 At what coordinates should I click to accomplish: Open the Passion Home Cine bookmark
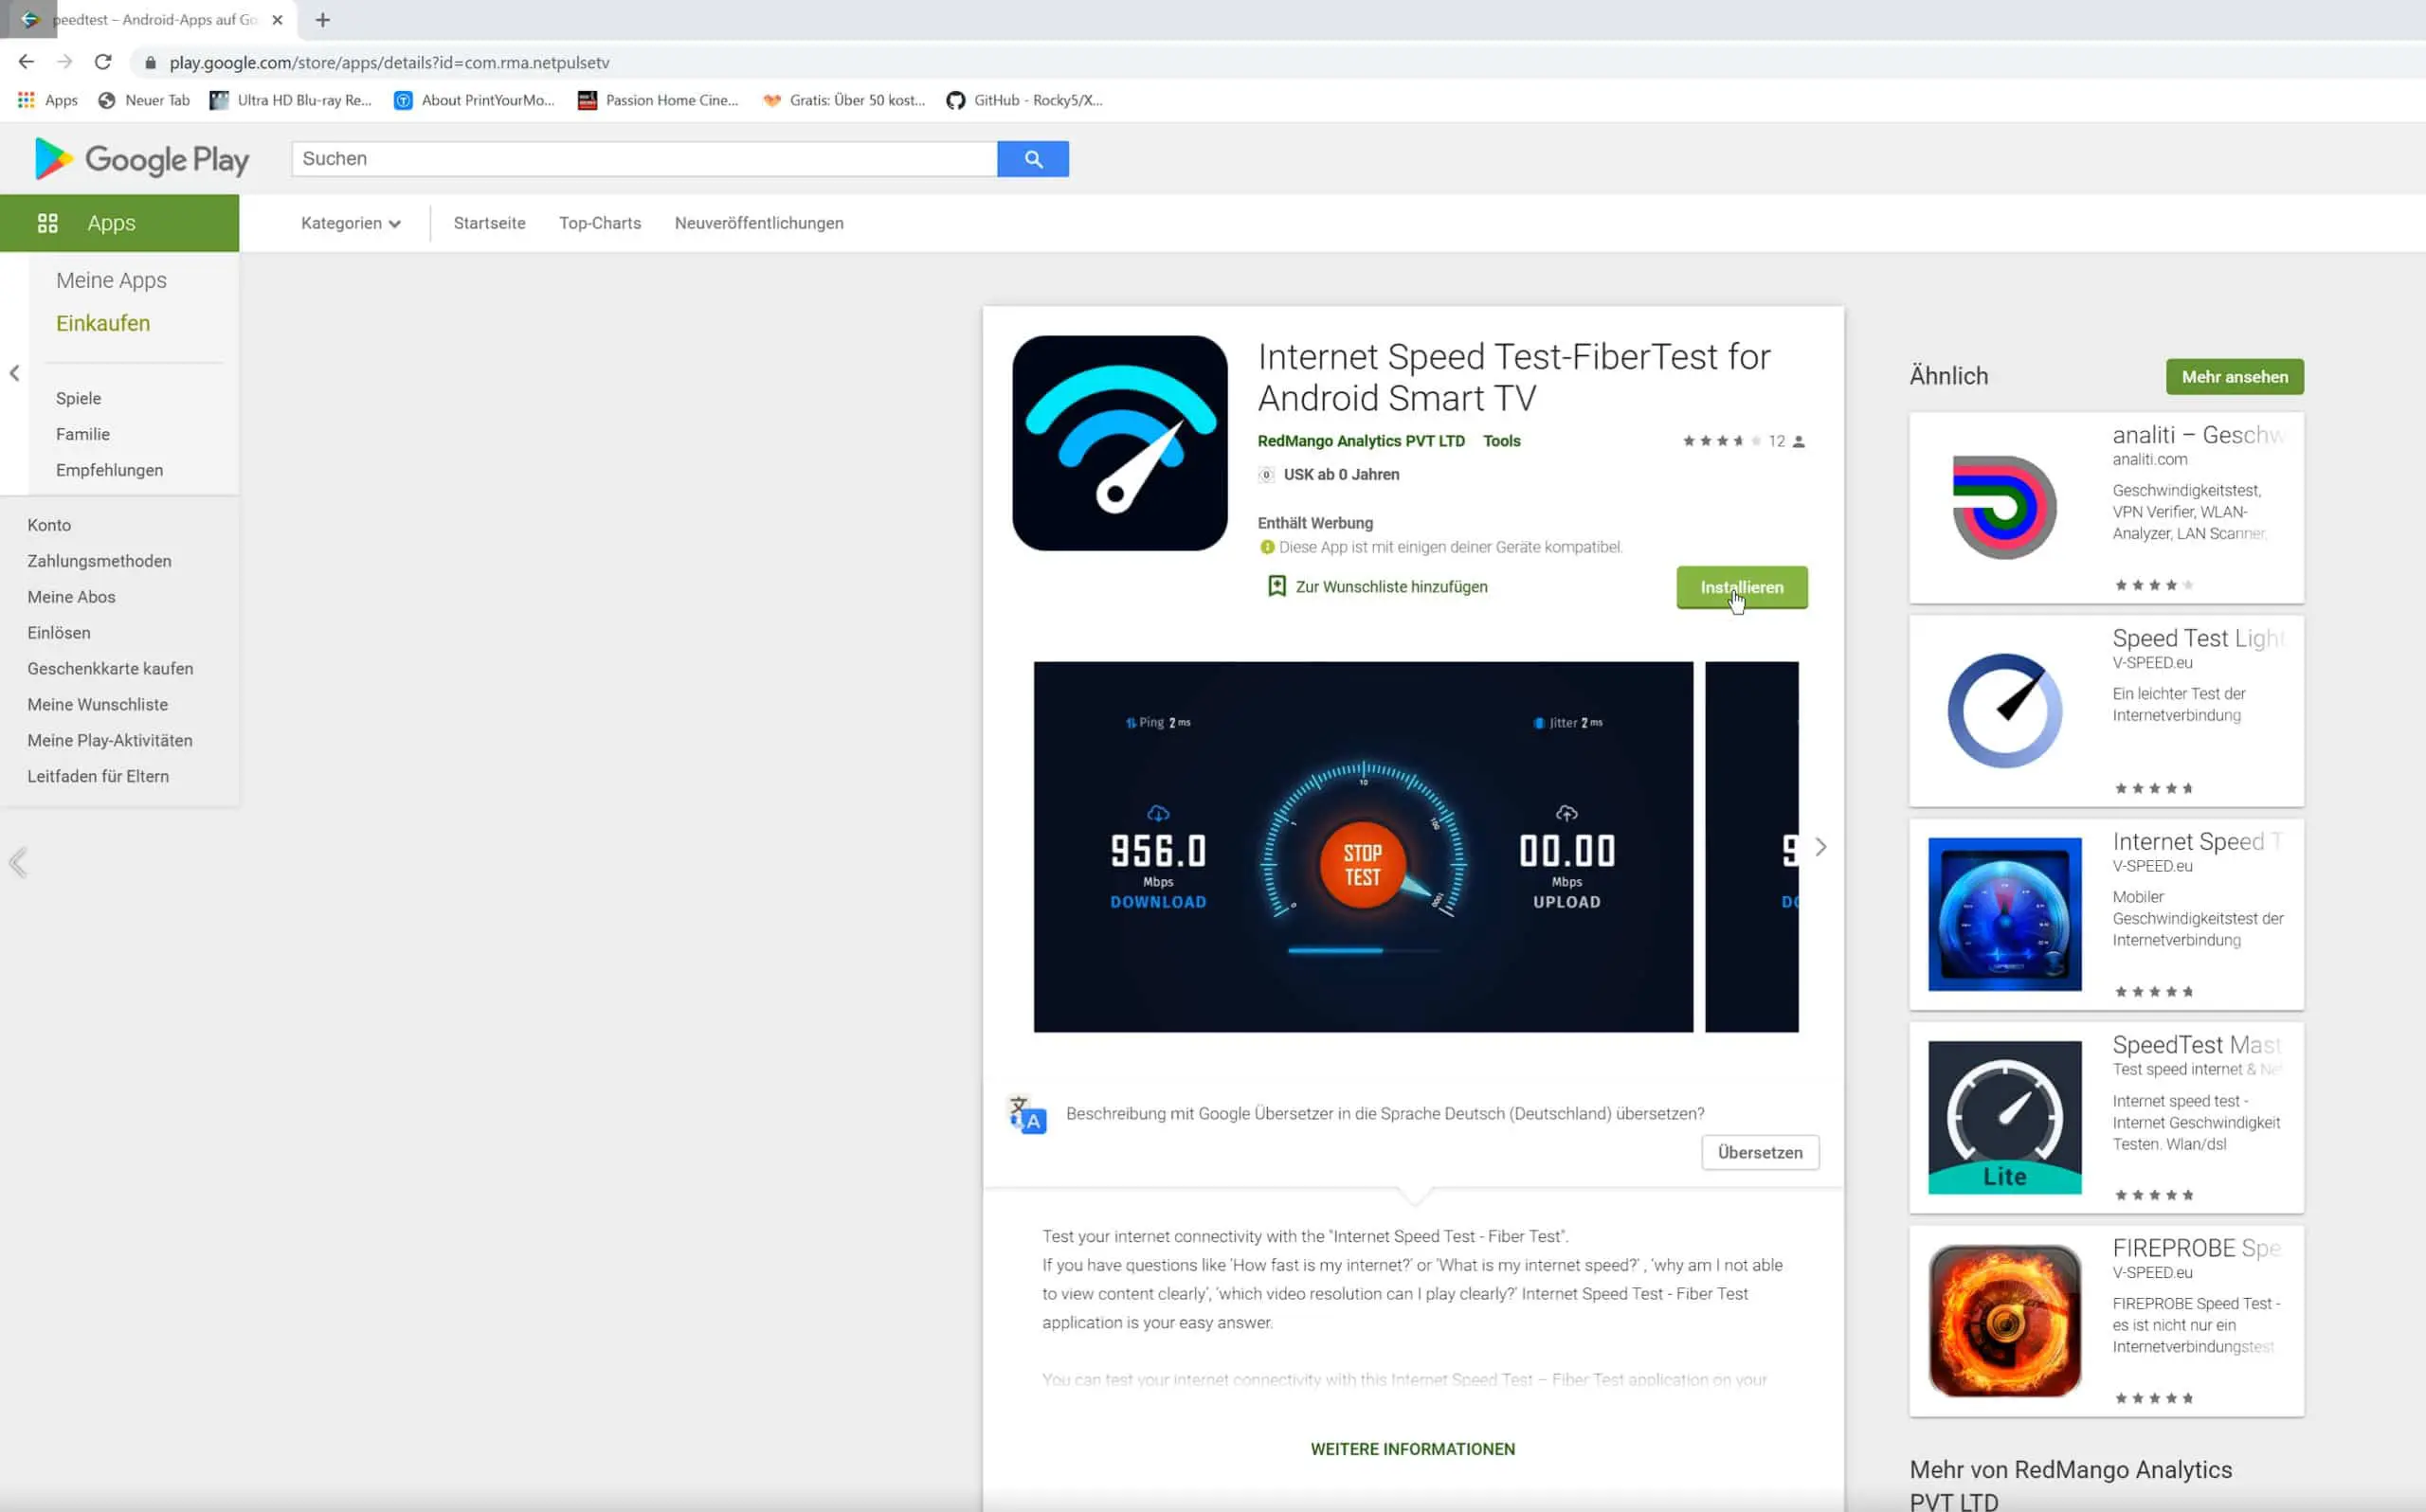(x=658, y=100)
